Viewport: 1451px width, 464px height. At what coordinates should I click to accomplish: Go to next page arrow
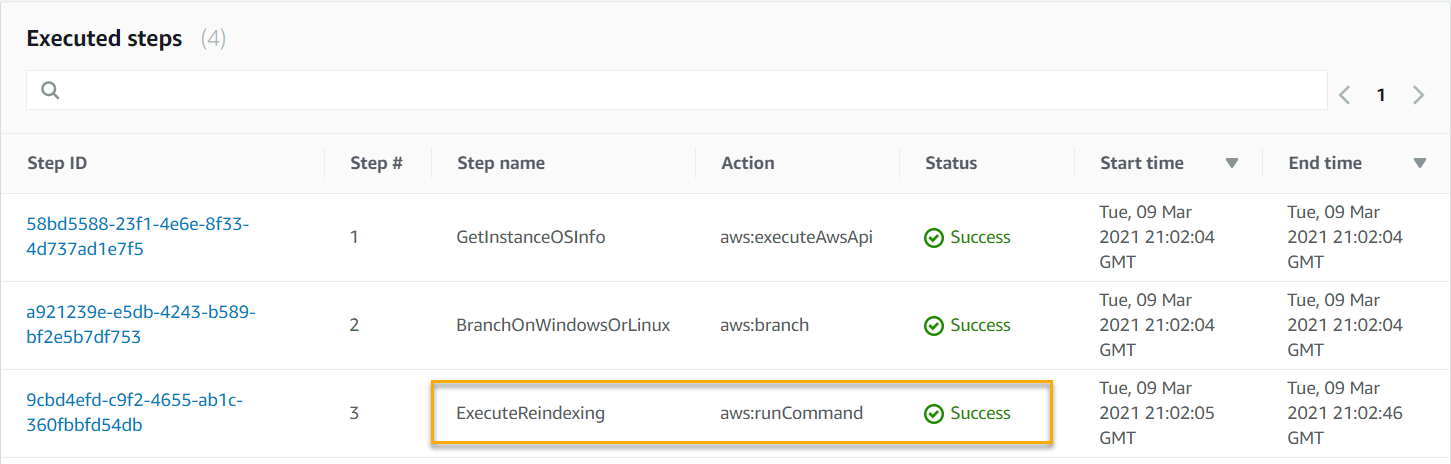click(x=1418, y=95)
